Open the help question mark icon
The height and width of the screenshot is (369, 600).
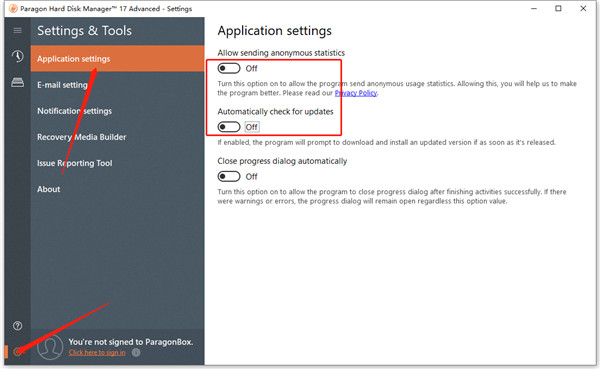click(17, 326)
